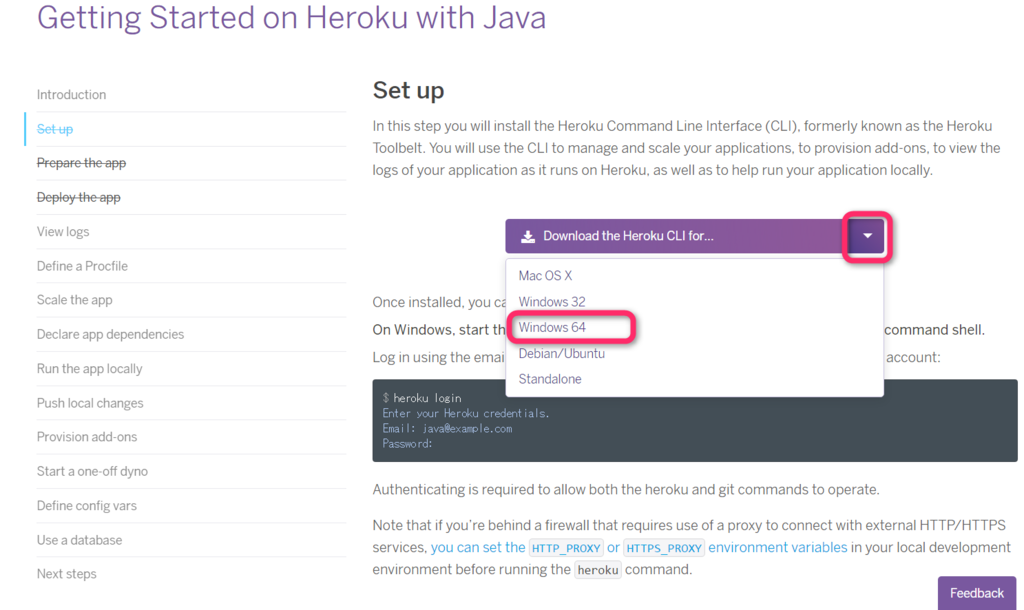
Task: Navigate to Declare app dependencies
Action: [110, 334]
